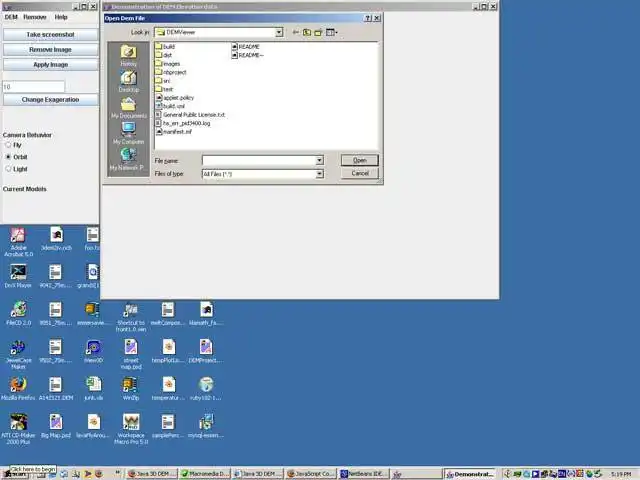The height and width of the screenshot is (480, 640).
Task: Select the first README file
Action: 246,47
